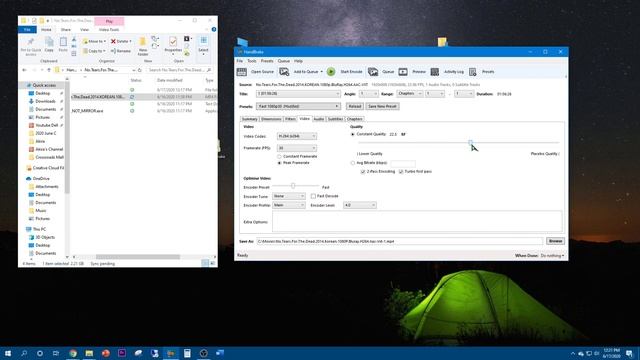Select the Constant Framerate radio button
640x360 pixels.
[279, 156]
